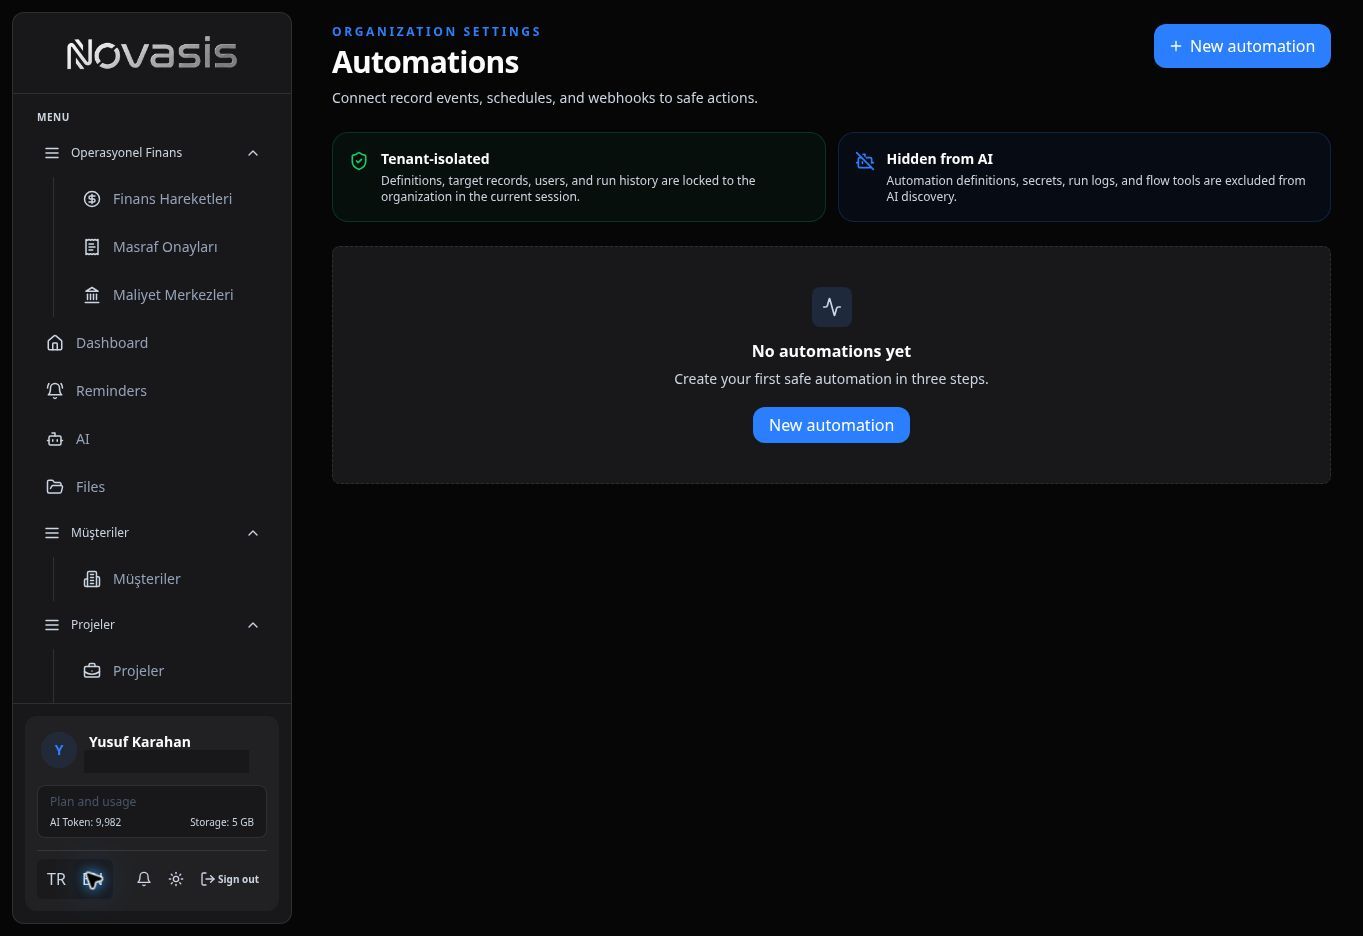Click the activity pulse icon above No automations yet

pos(831,307)
